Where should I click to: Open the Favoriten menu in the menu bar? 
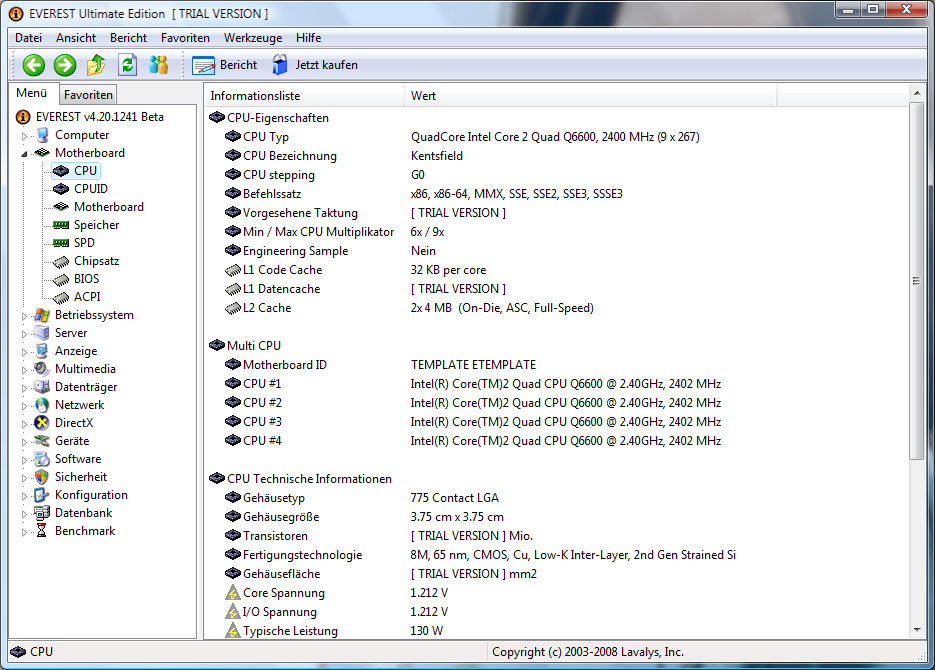[185, 38]
